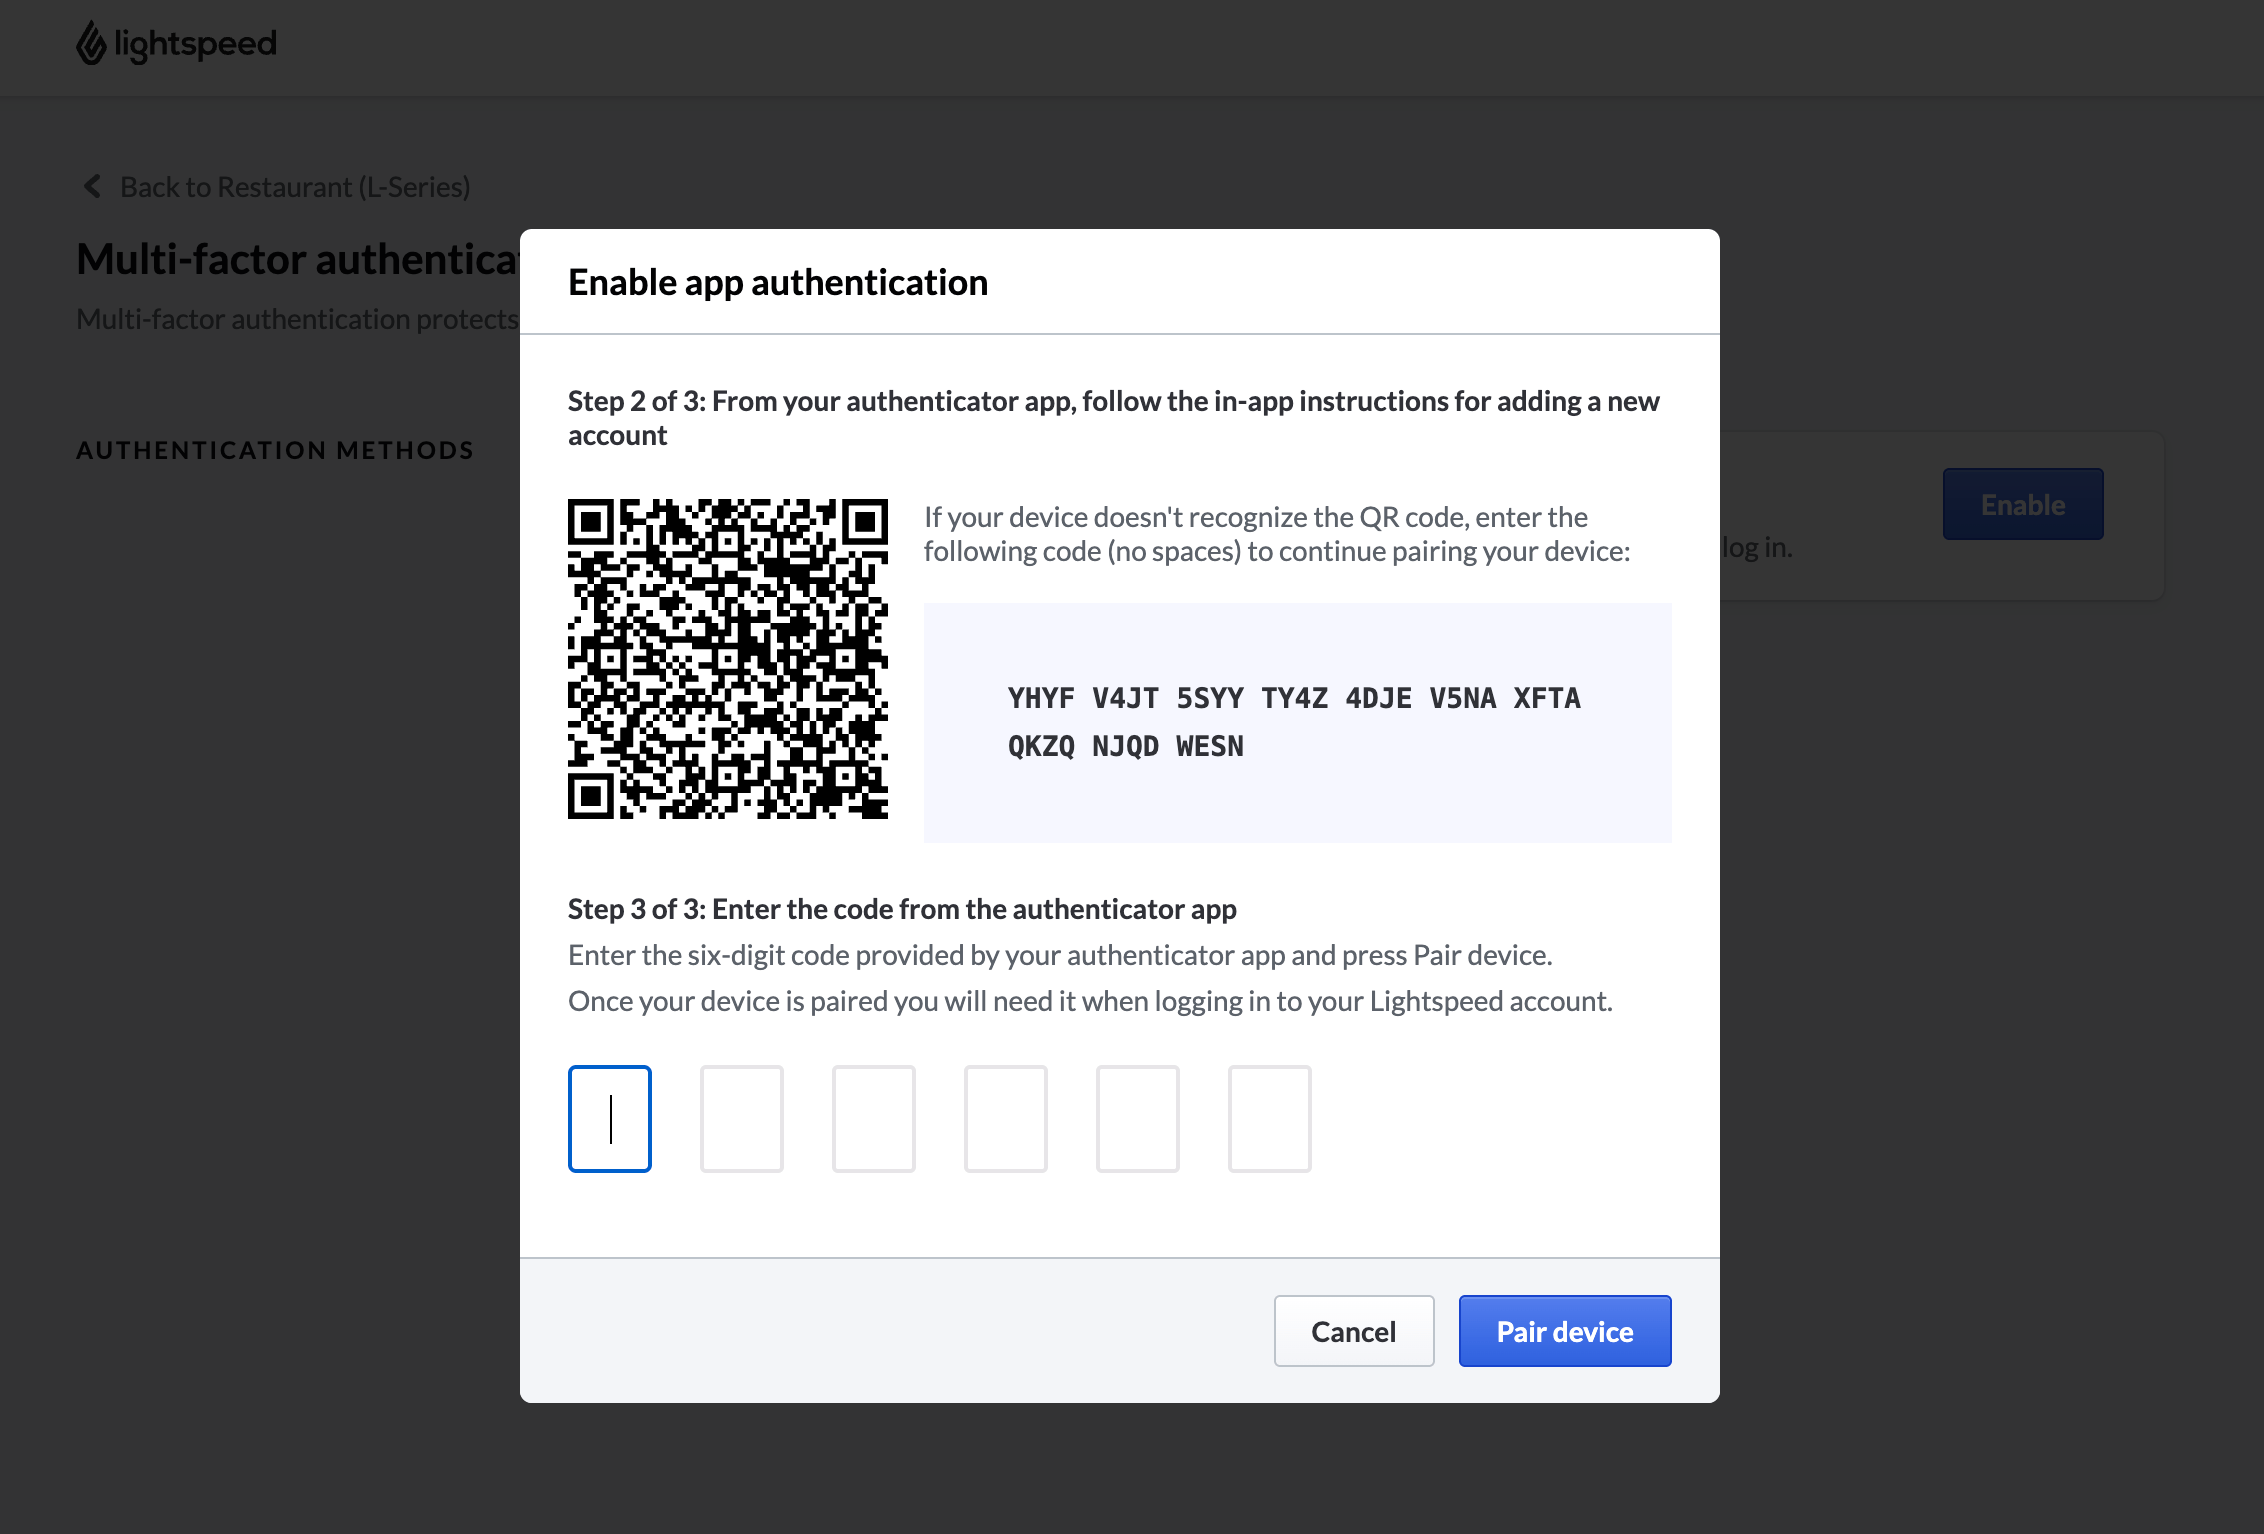Click the second code entry box
This screenshot has height=1534, width=2264.
(x=742, y=1119)
